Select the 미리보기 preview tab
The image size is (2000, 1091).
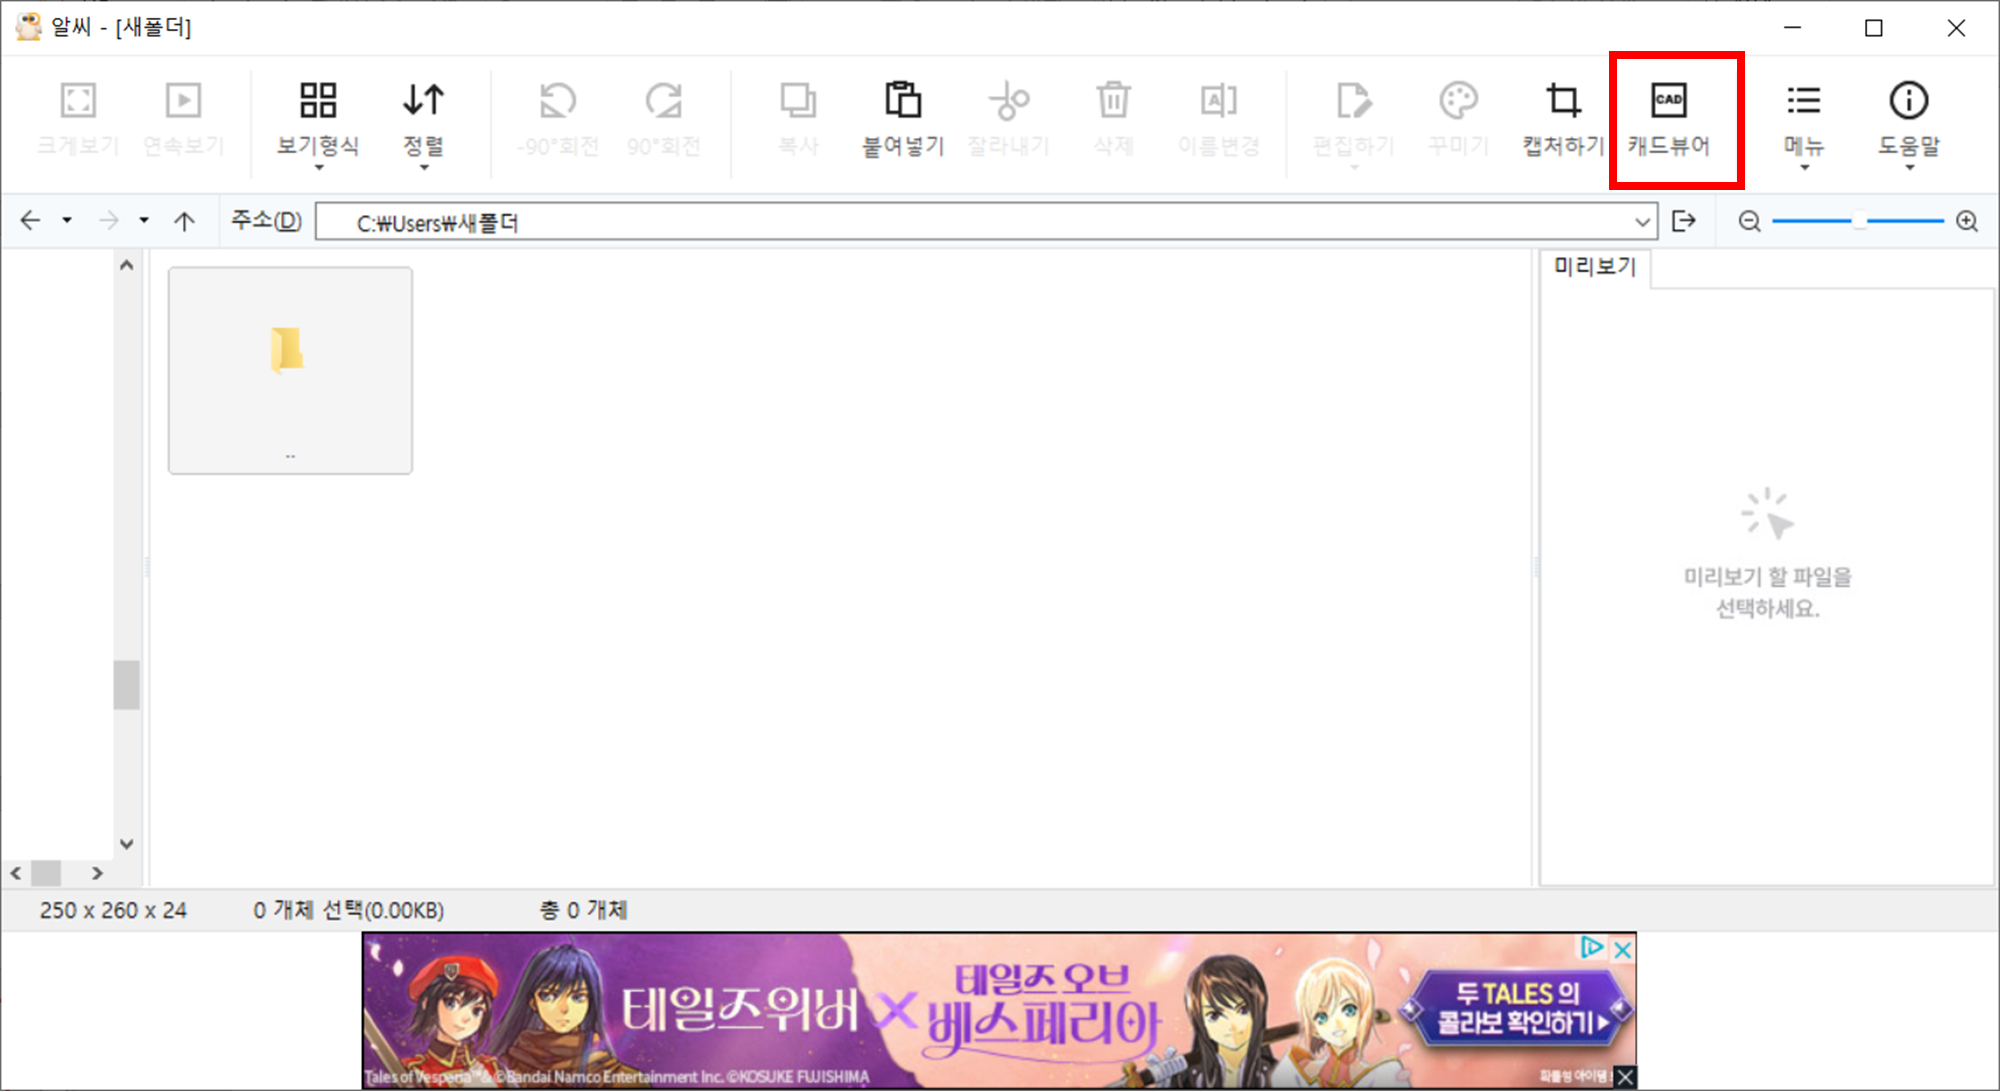(x=1594, y=267)
